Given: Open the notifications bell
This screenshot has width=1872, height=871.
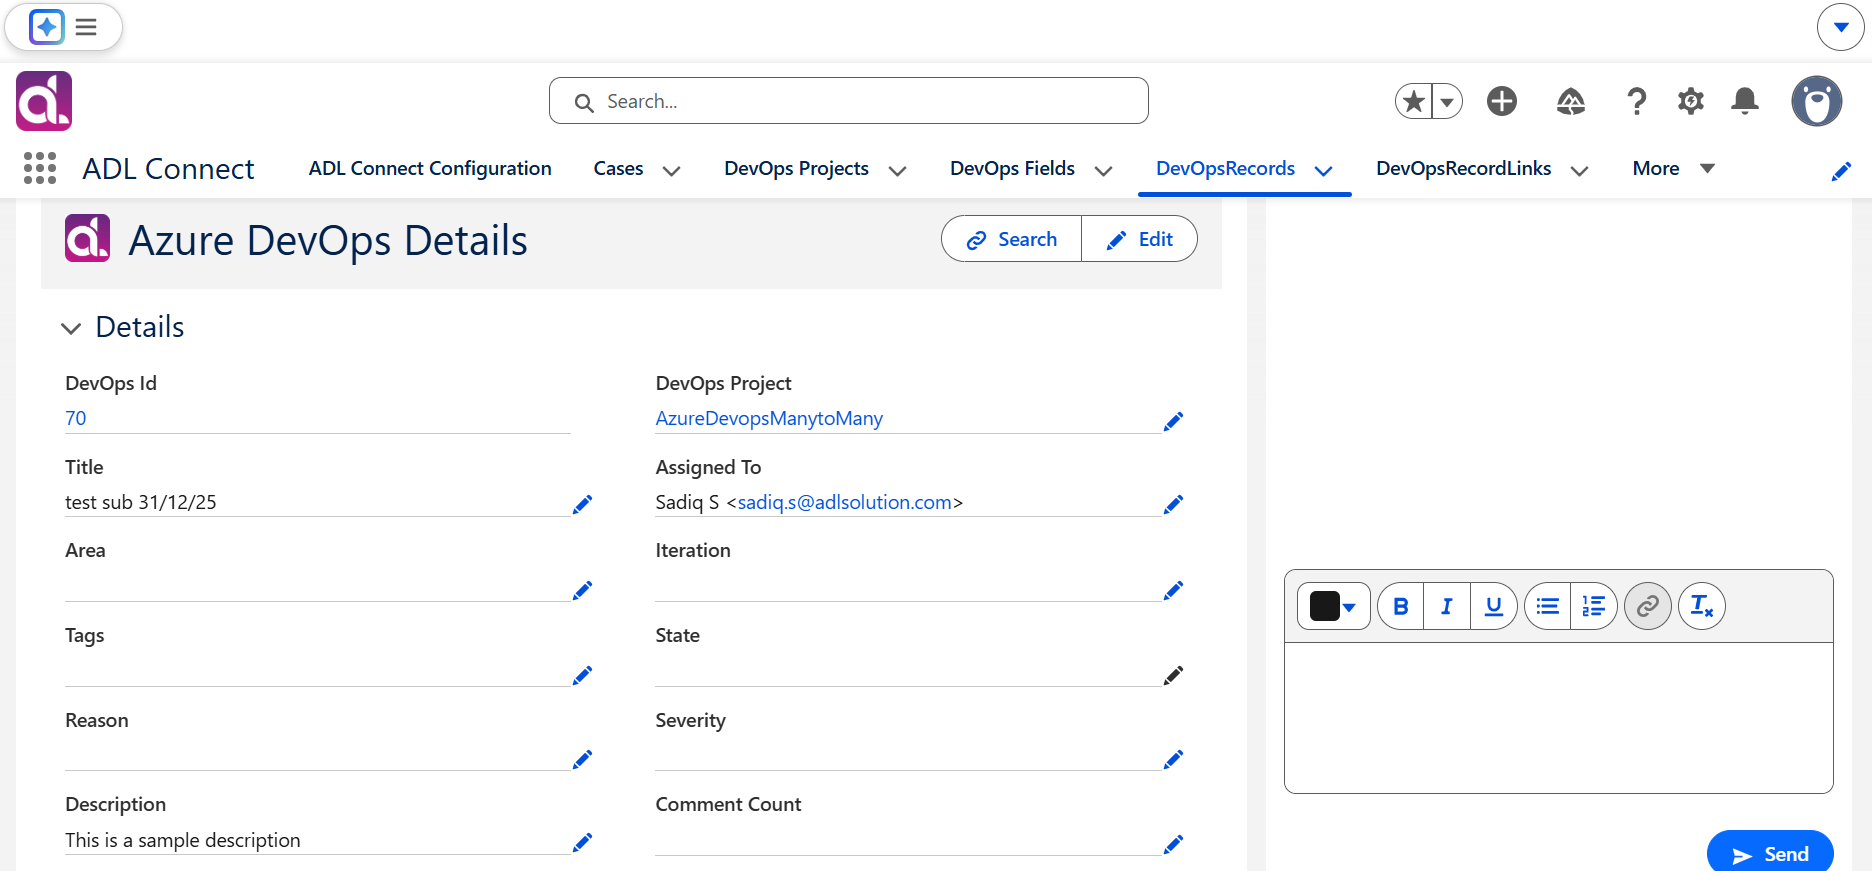Looking at the screenshot, I should coord(1745,101).
